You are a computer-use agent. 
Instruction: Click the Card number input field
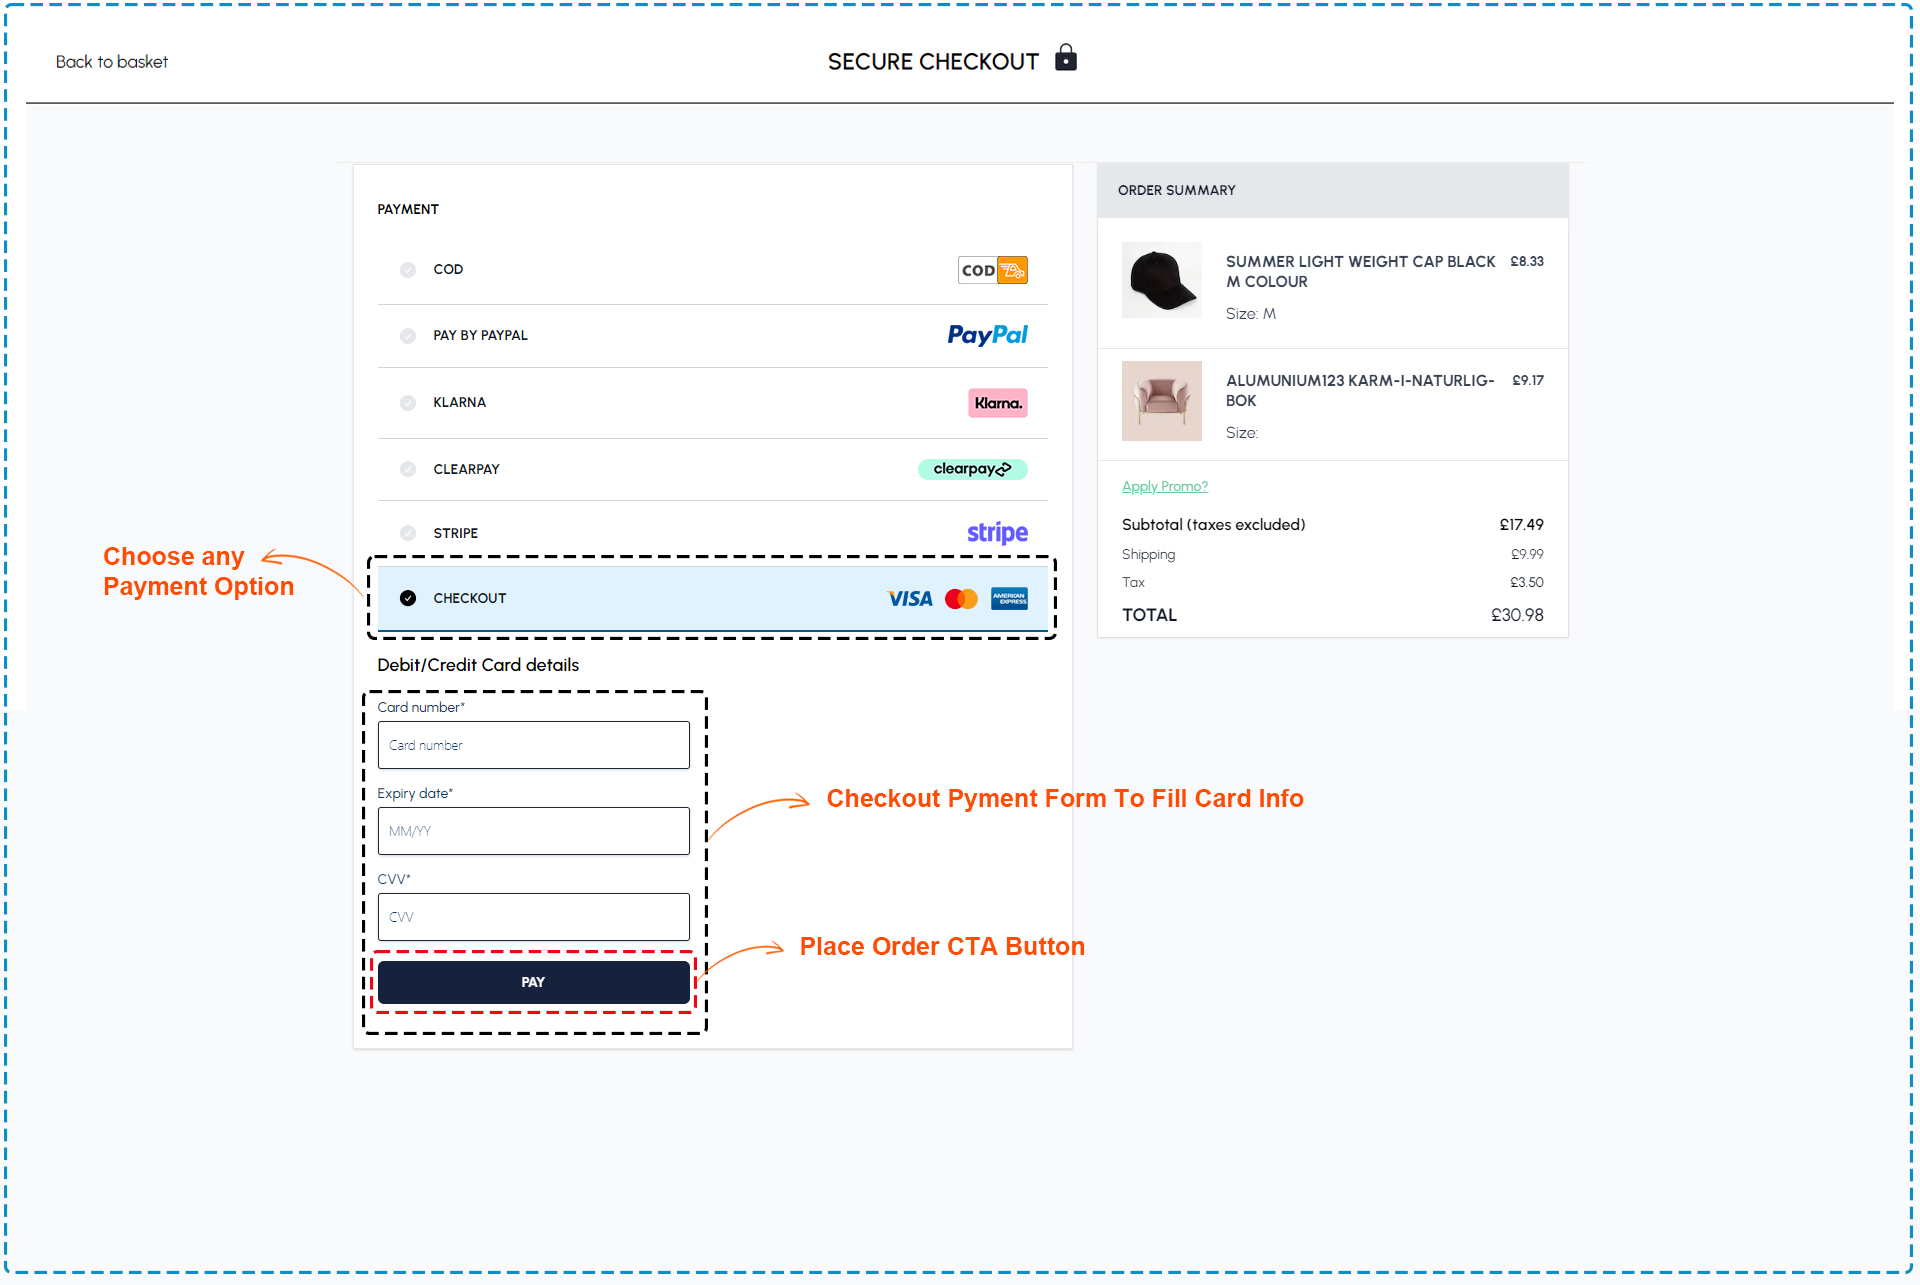pyautogui.click(x=531, y=744)
